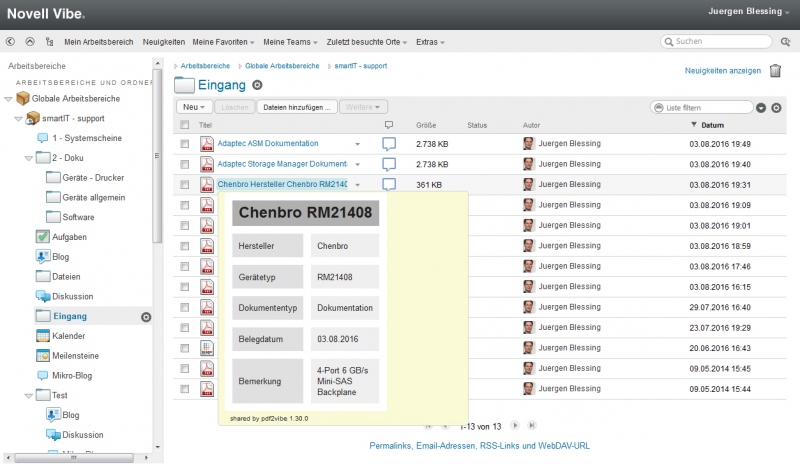The height and width of the screenshot is (464, 800).
Task: Click Neuigkeiten anzeigen link
Action: pos(722,70)
